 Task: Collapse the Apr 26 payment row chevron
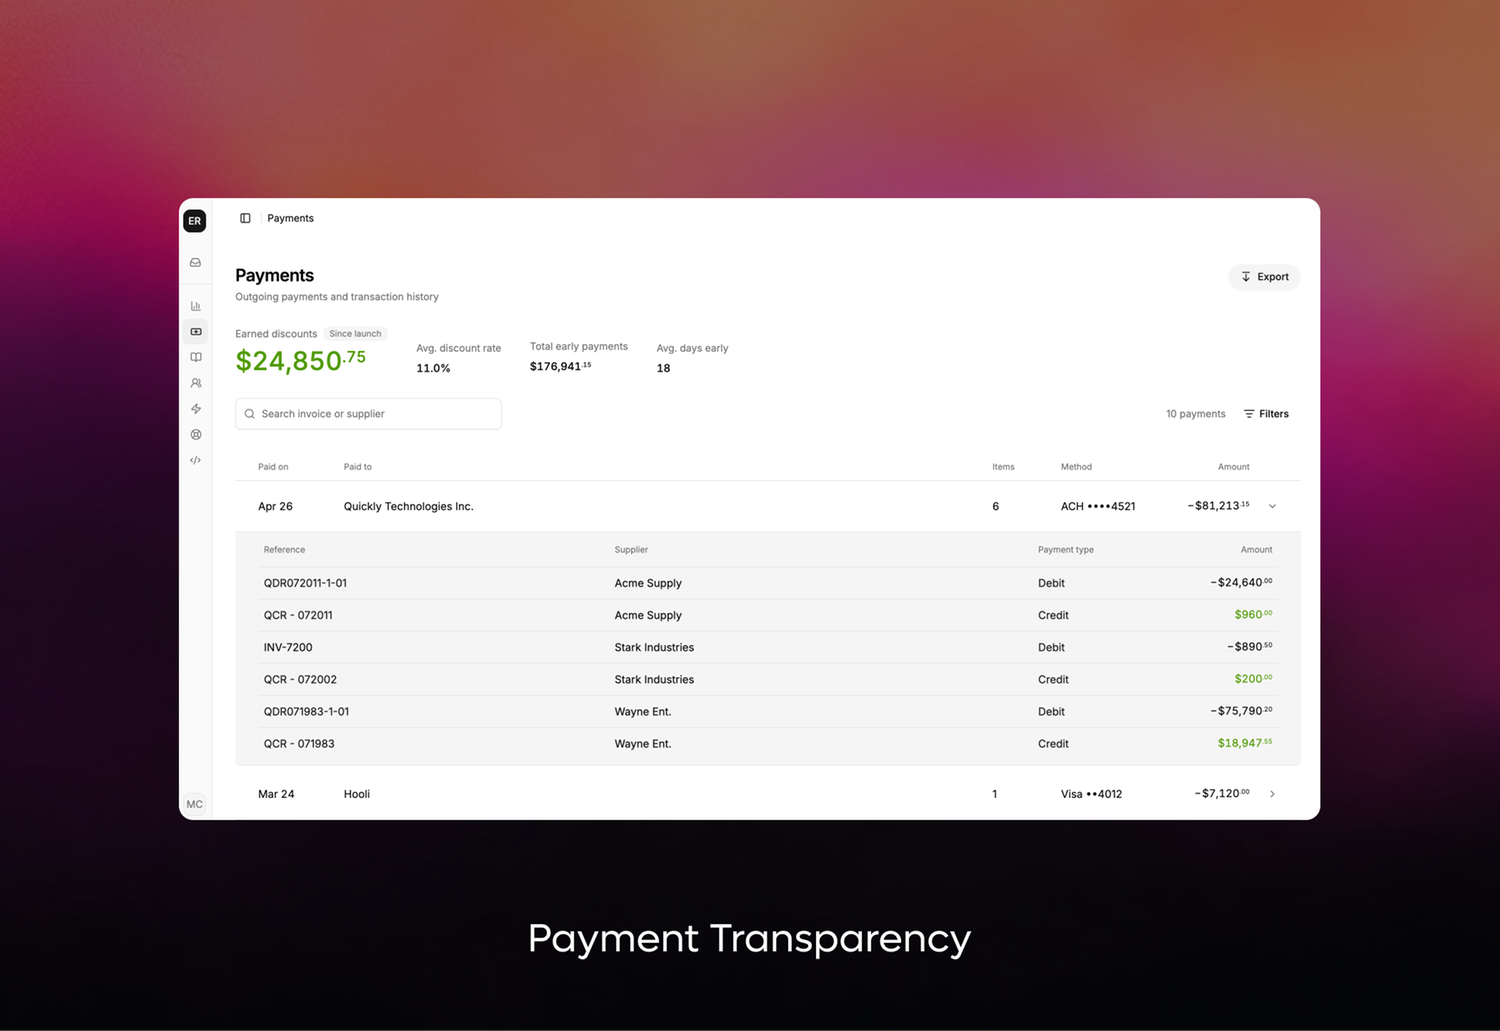[x=1273, y=506]
